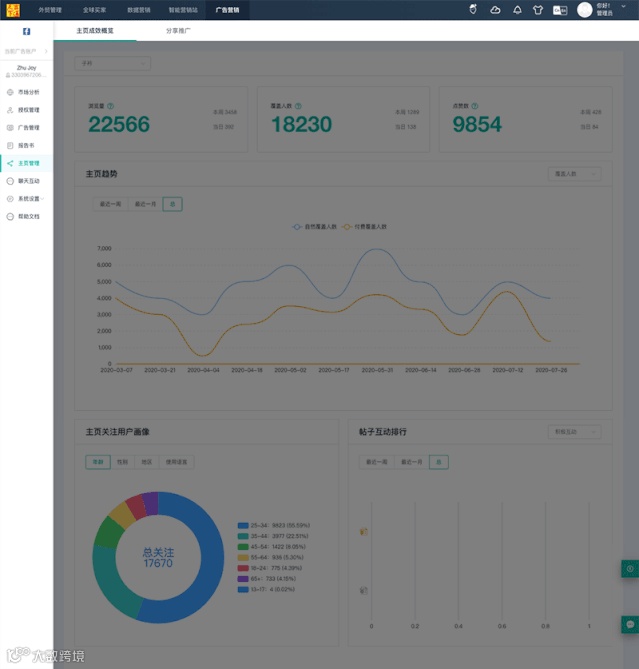Click help icon beside 浏览量

pyautogui.click(x=110, y=106)
